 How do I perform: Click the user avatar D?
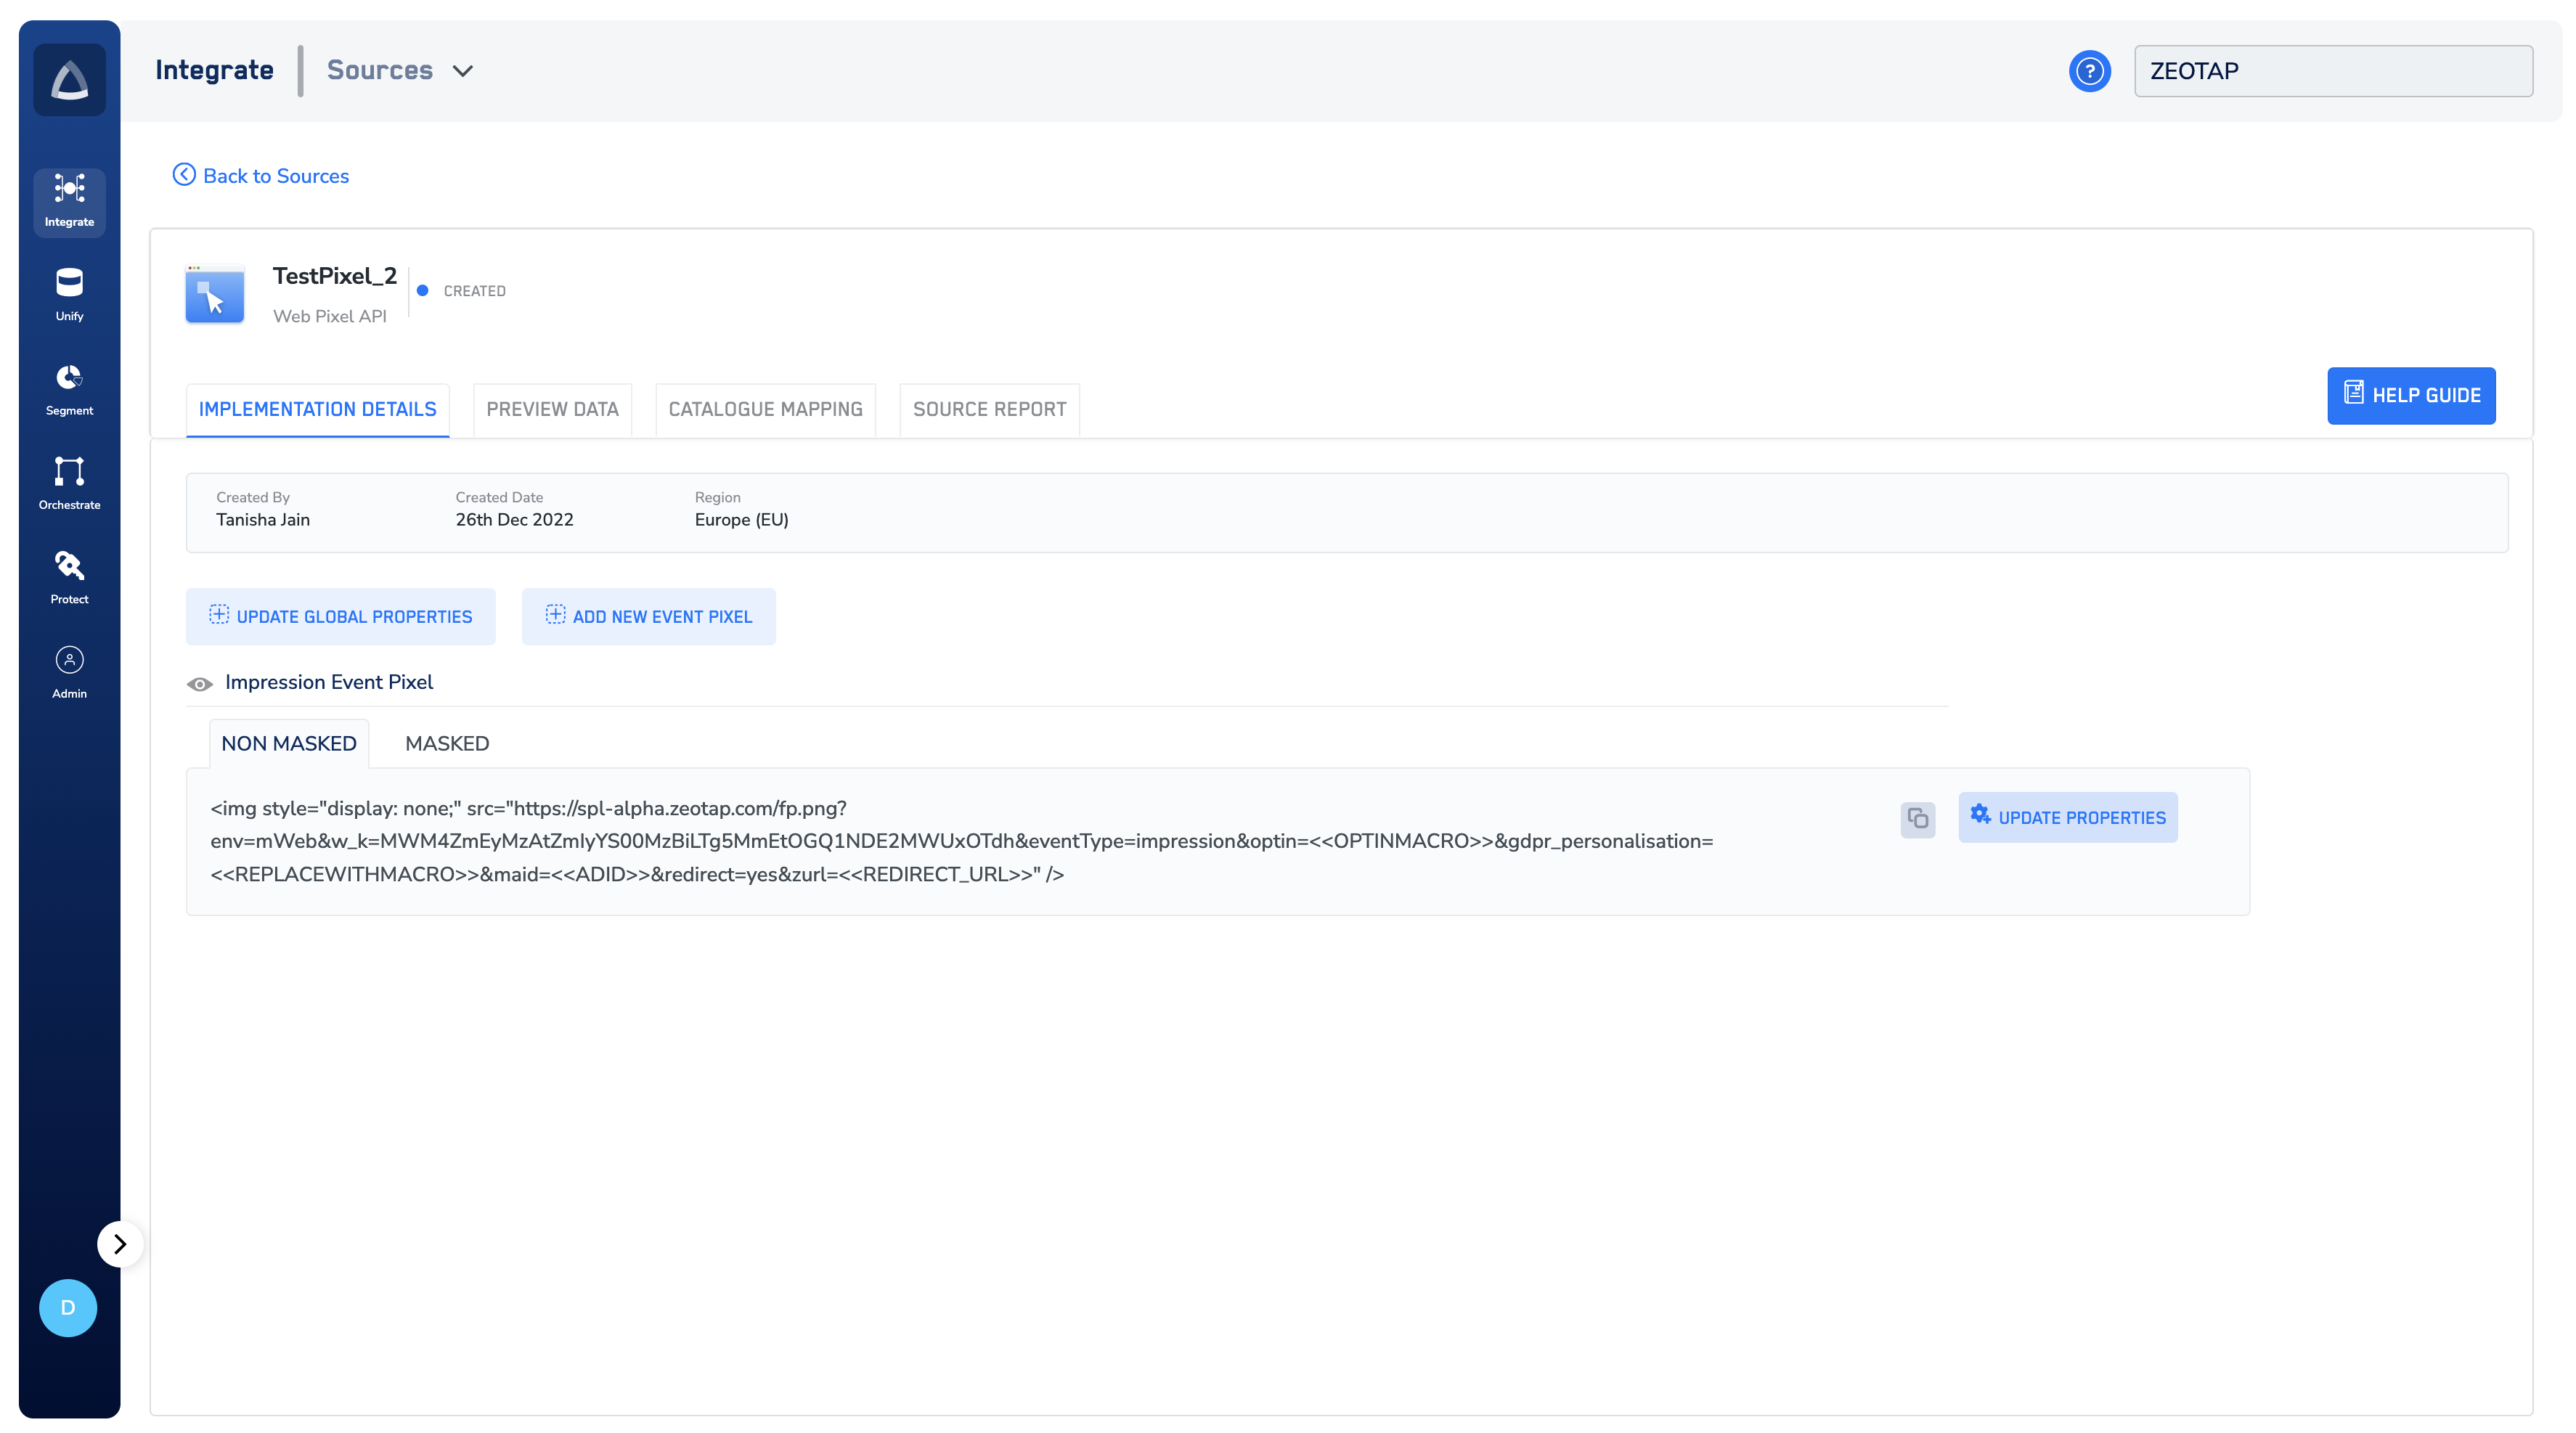pos(68,1307)
